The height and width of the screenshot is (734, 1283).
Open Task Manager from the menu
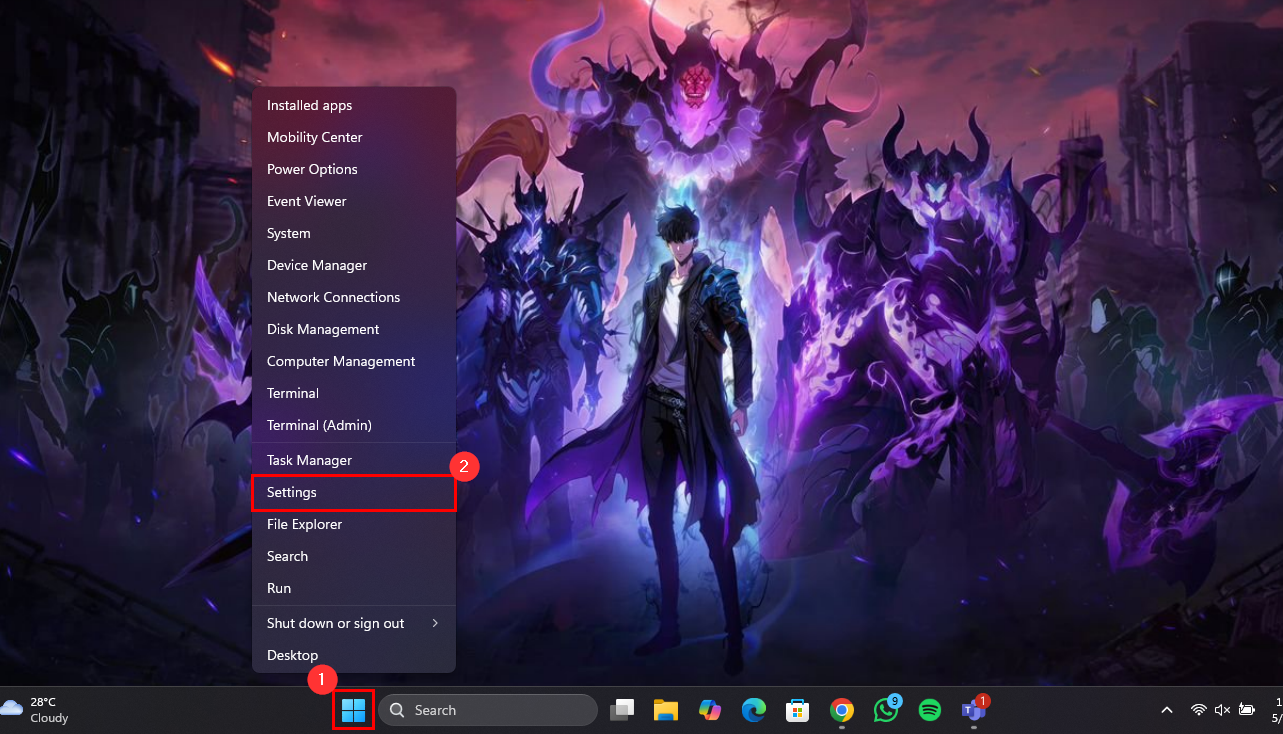(309, 460)
